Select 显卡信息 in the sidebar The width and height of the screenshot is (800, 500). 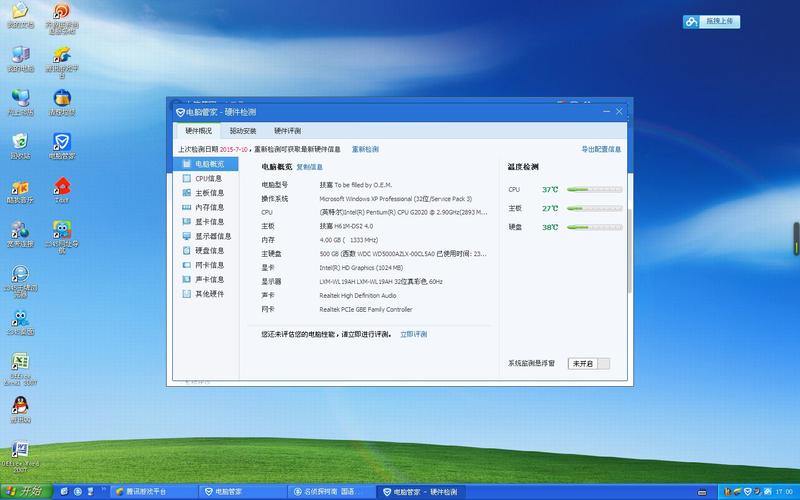[x=205, y=221]
